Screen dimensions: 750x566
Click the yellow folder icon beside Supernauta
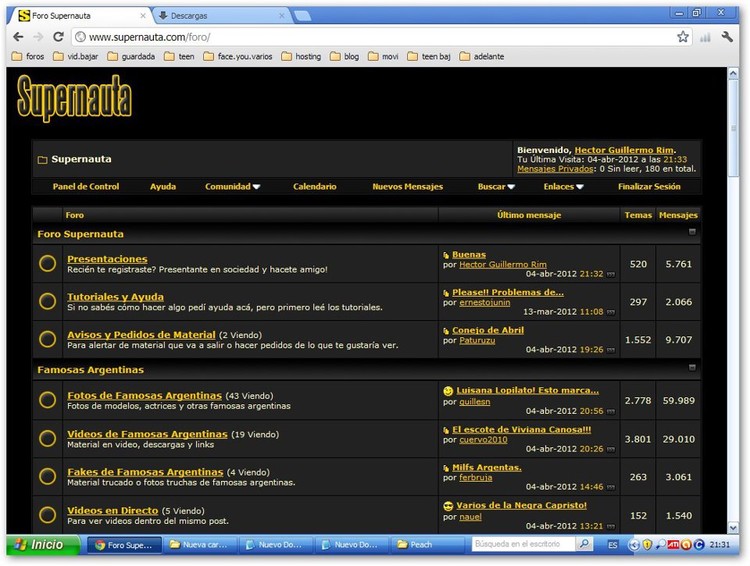tap(42, 160)
